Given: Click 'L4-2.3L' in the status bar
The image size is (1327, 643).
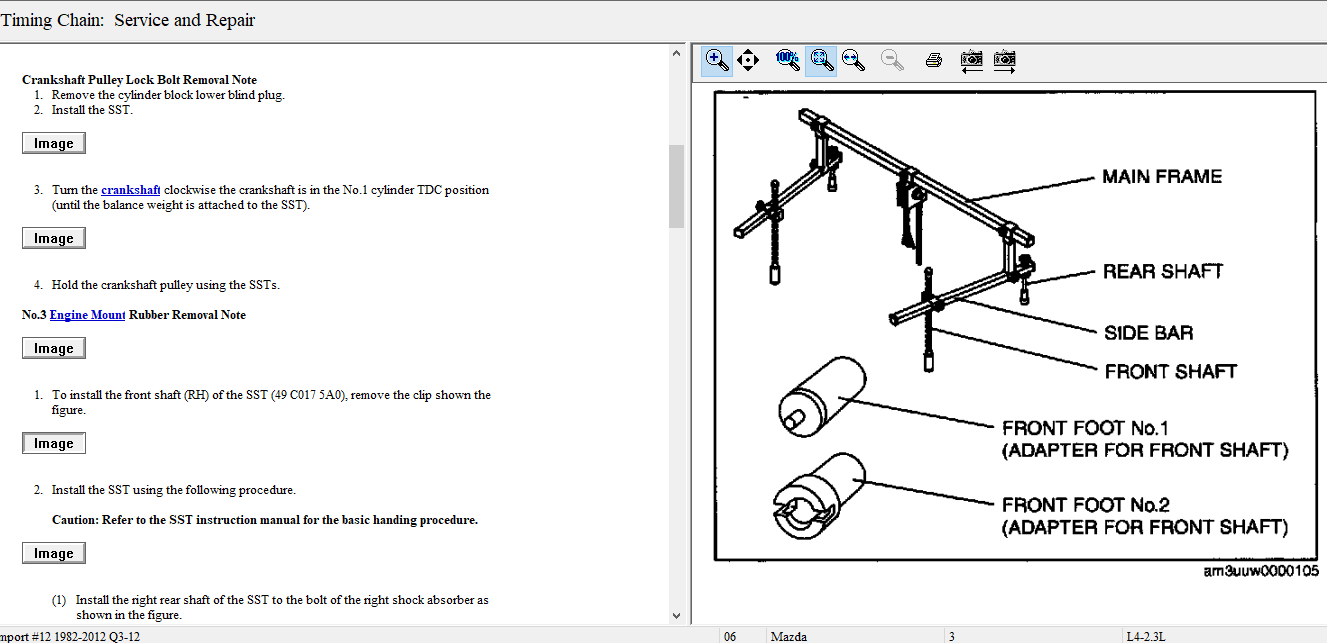Looking at the screenshot, I should coord(1147,636).
